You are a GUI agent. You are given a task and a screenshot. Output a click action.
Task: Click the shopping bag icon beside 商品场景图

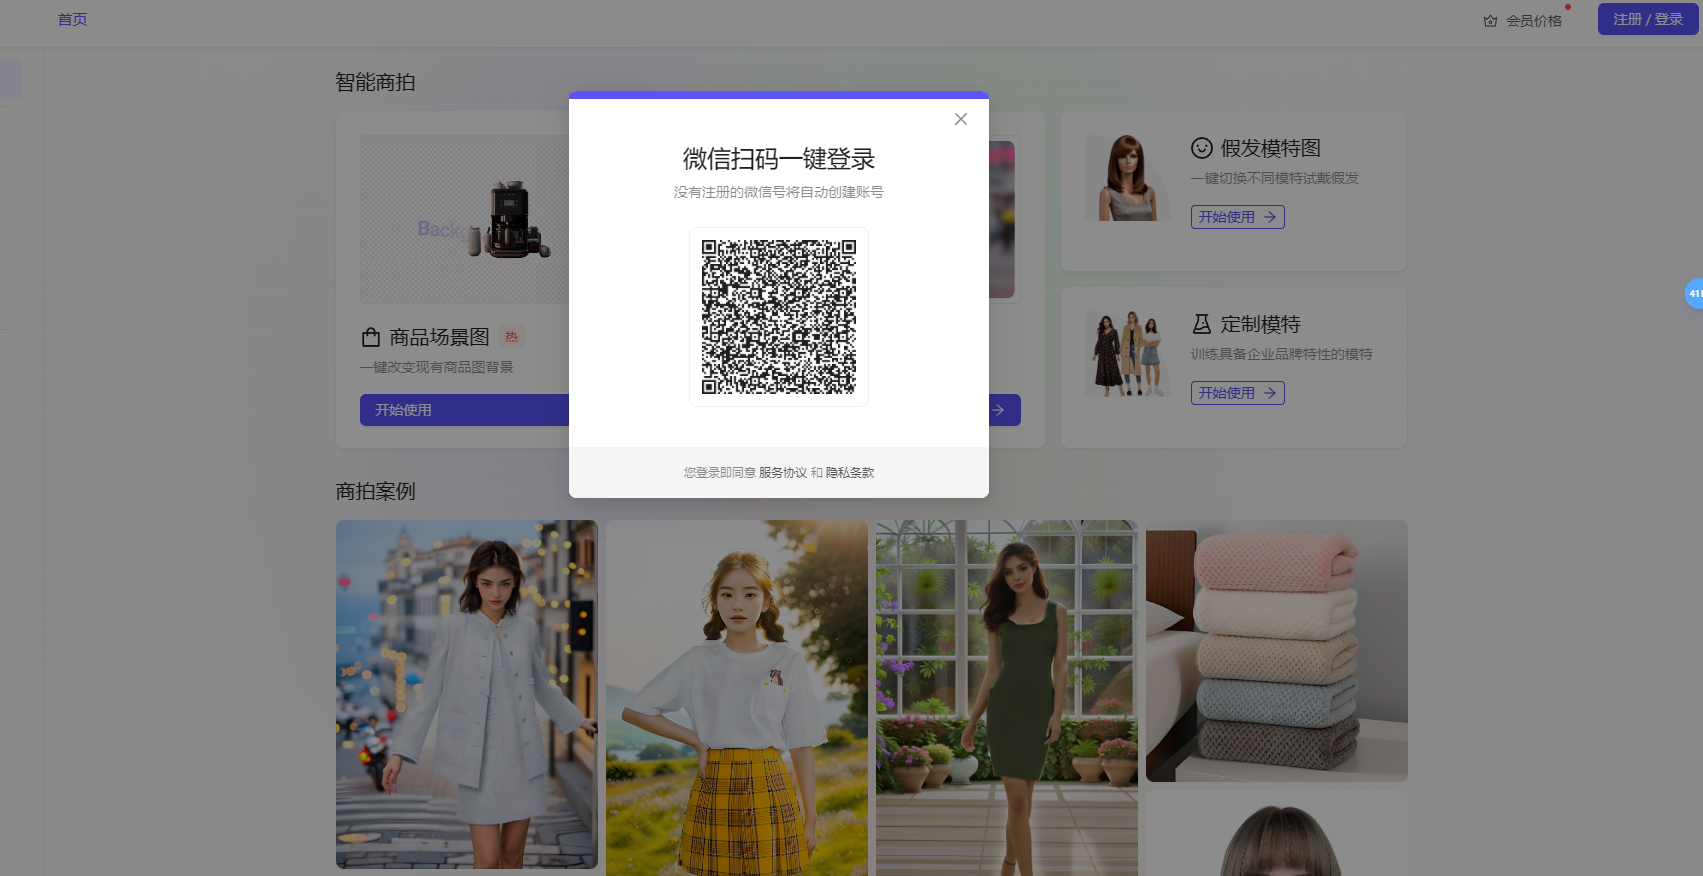tap(371, 337)
